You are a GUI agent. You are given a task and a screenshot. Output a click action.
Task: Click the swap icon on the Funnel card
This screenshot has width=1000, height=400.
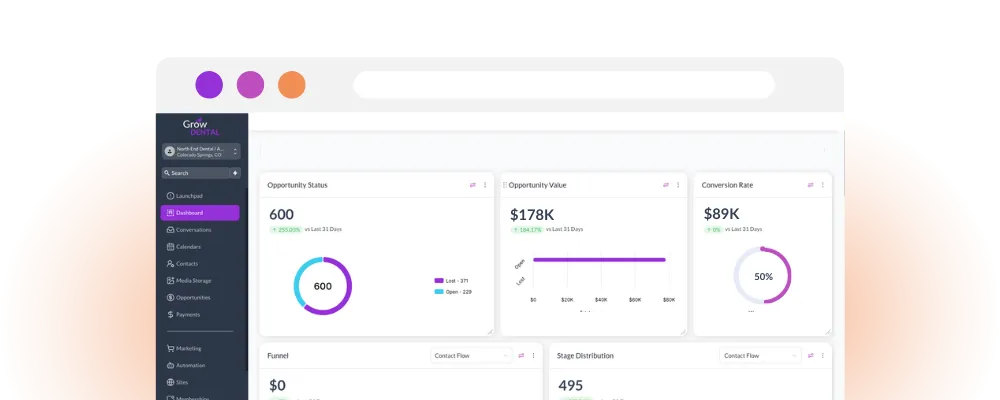click(521, 355)
